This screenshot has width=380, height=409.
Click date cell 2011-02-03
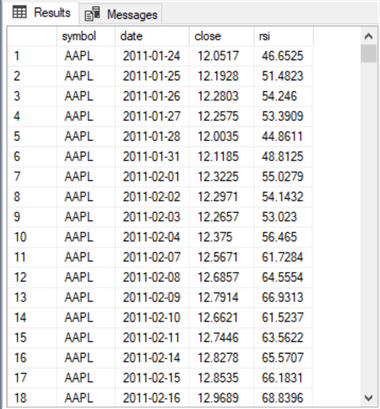coord(152,217)
